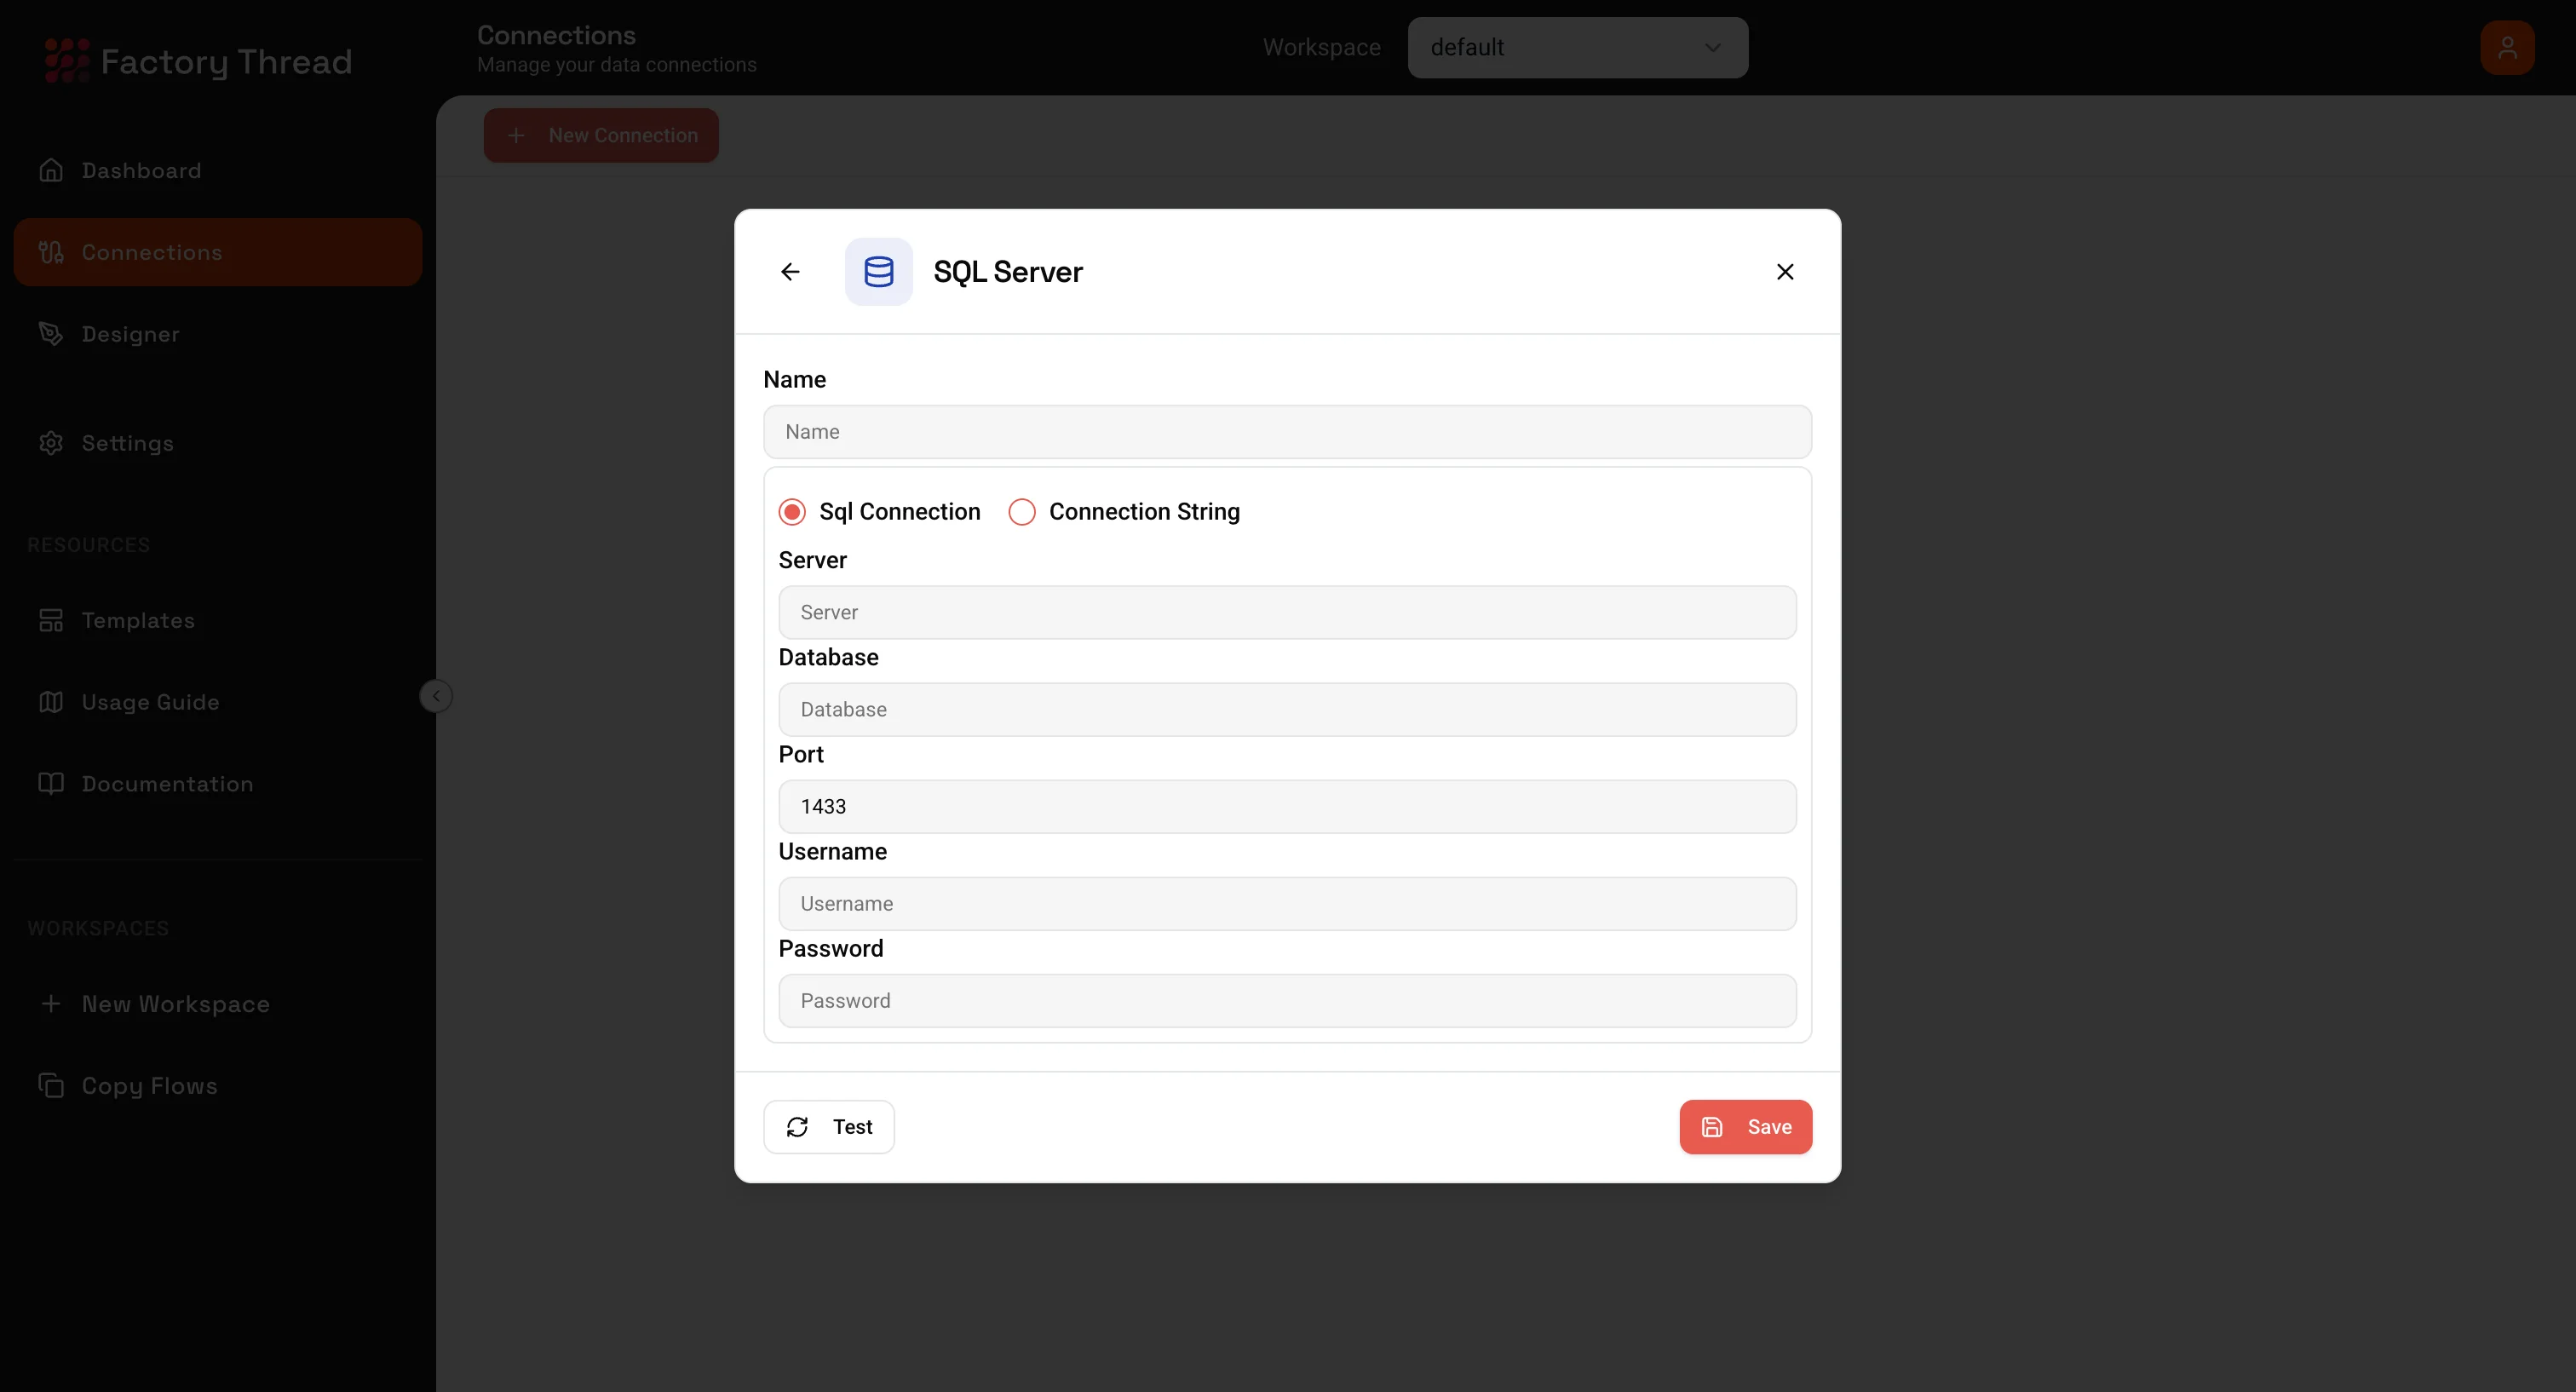Click the Designer pen icon in sidebar
Screen dimensions: 2576x1392
(51, 334)
